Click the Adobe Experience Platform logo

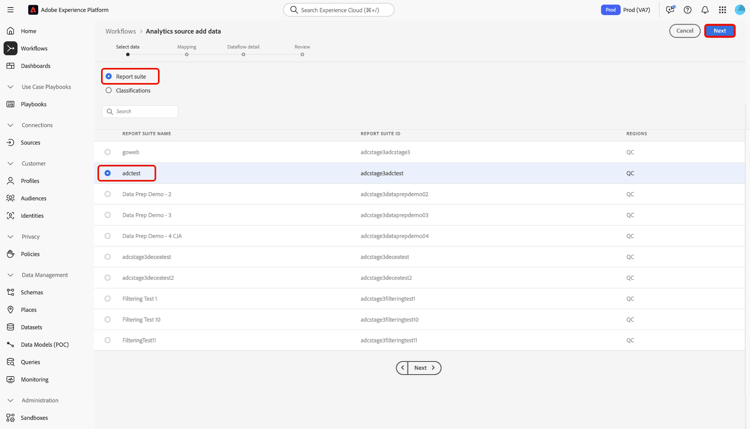33,10
